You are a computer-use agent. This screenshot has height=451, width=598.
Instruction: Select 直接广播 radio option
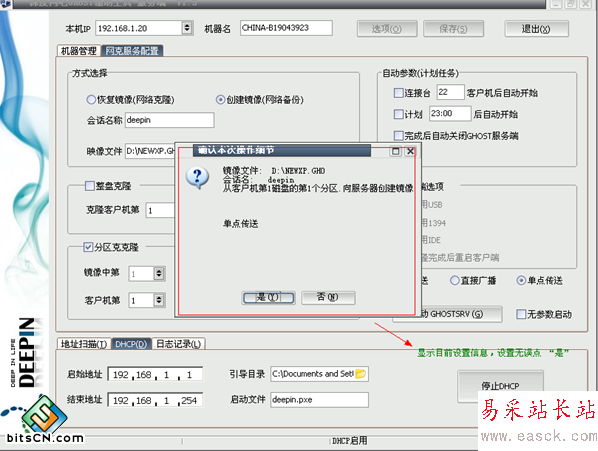click(455, 281)
